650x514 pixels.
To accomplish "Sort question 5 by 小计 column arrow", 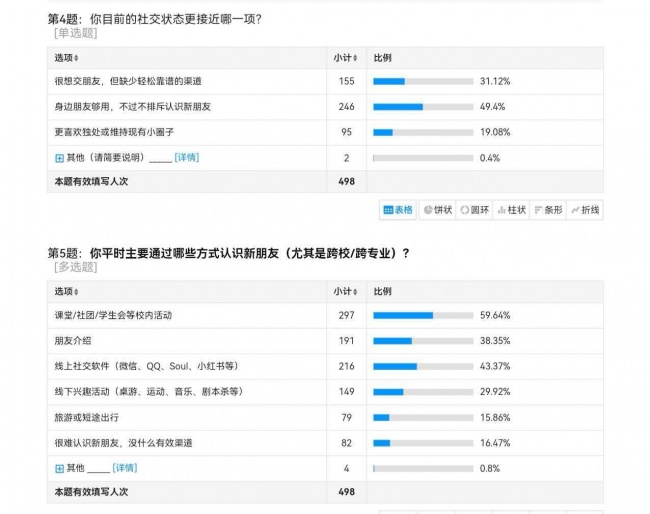I will pyautogui.click(x=355, y=292).
